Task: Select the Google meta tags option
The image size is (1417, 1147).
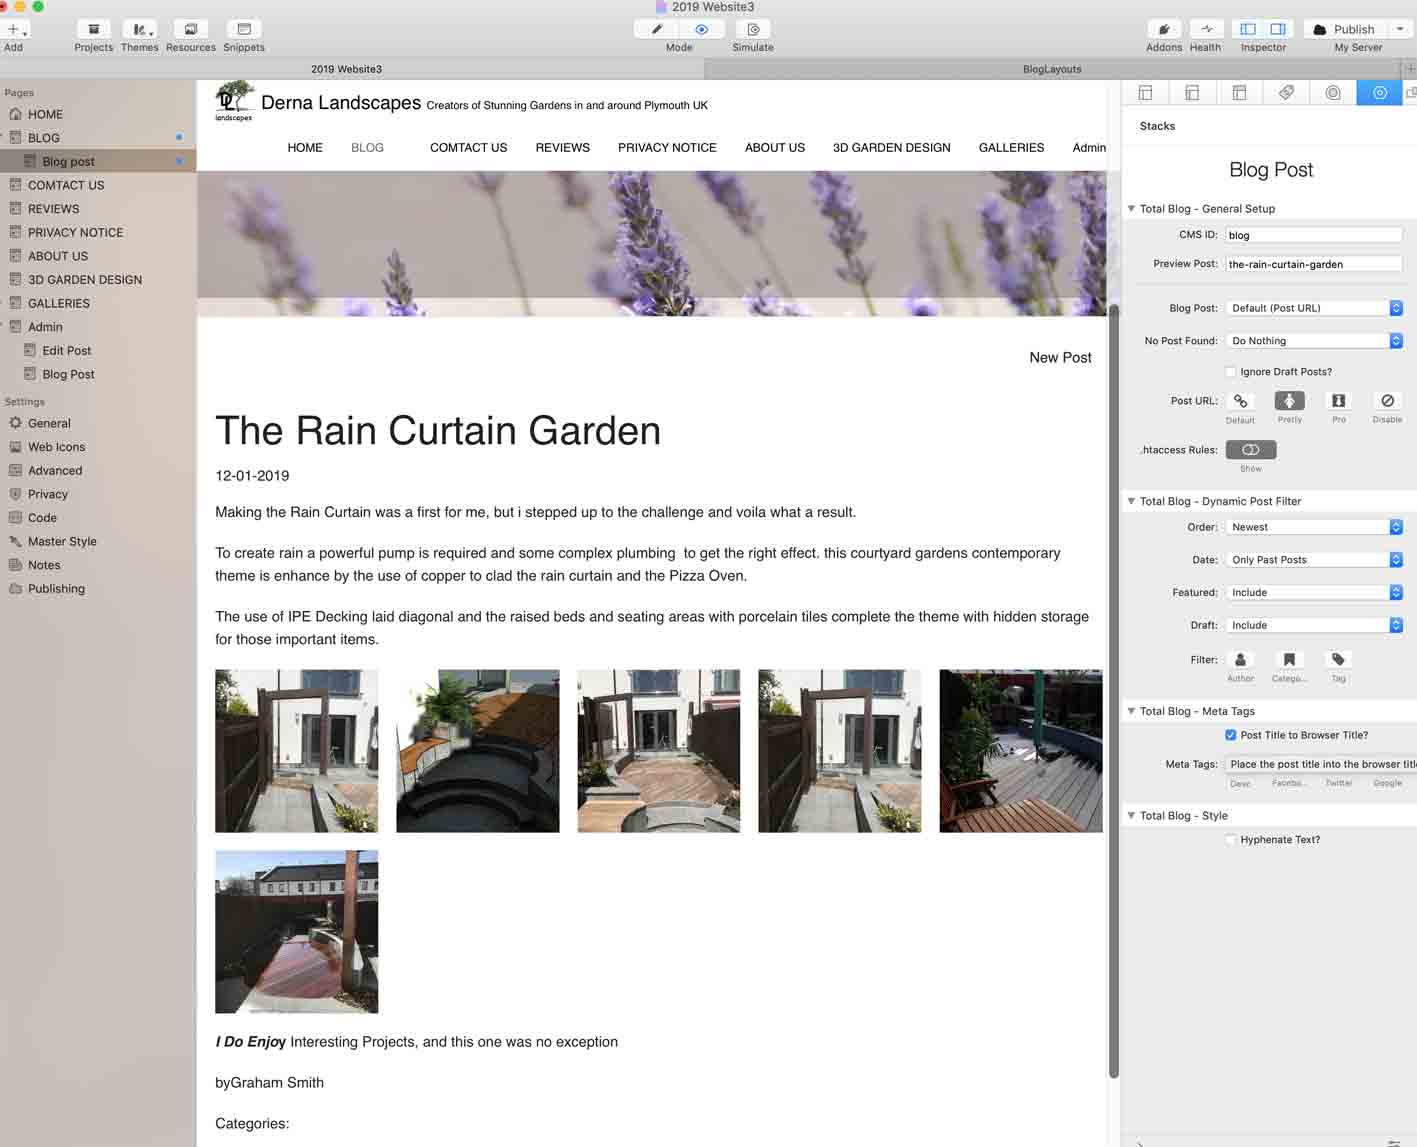Action: [x=1388, y=783]
